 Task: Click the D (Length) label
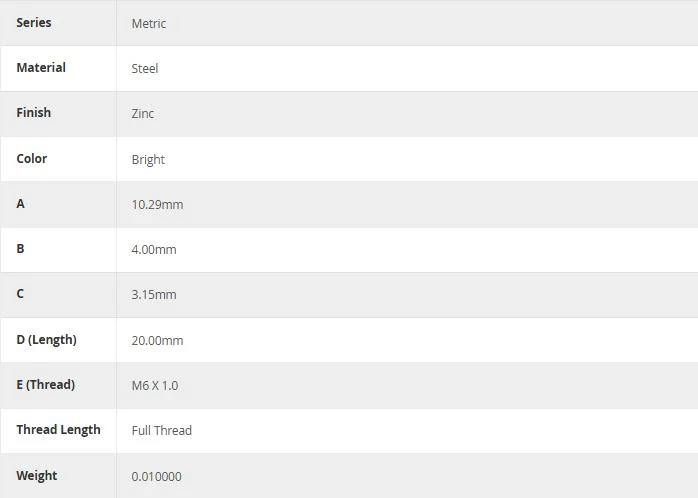tap(47, 340)
